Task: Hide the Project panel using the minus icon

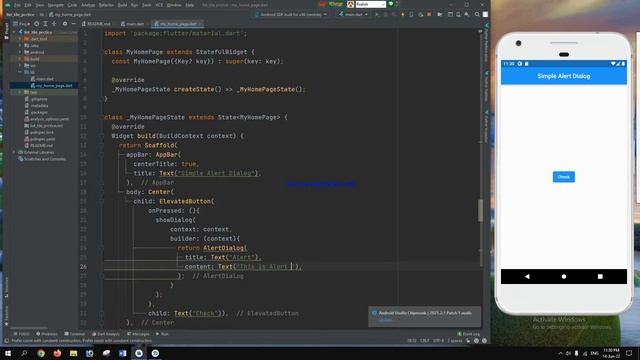Action: (73, 24)
